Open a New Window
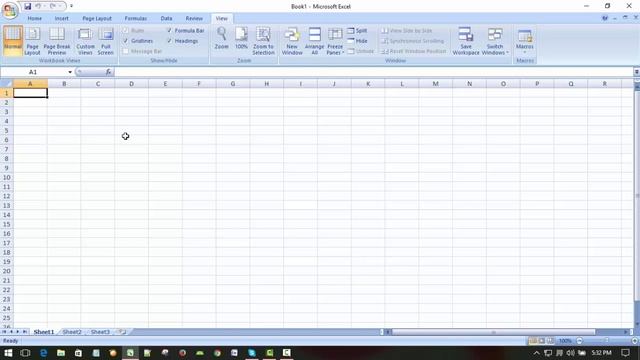Image resolution: width=640 pixels, height=360 pixels. (x=292, y=40)
